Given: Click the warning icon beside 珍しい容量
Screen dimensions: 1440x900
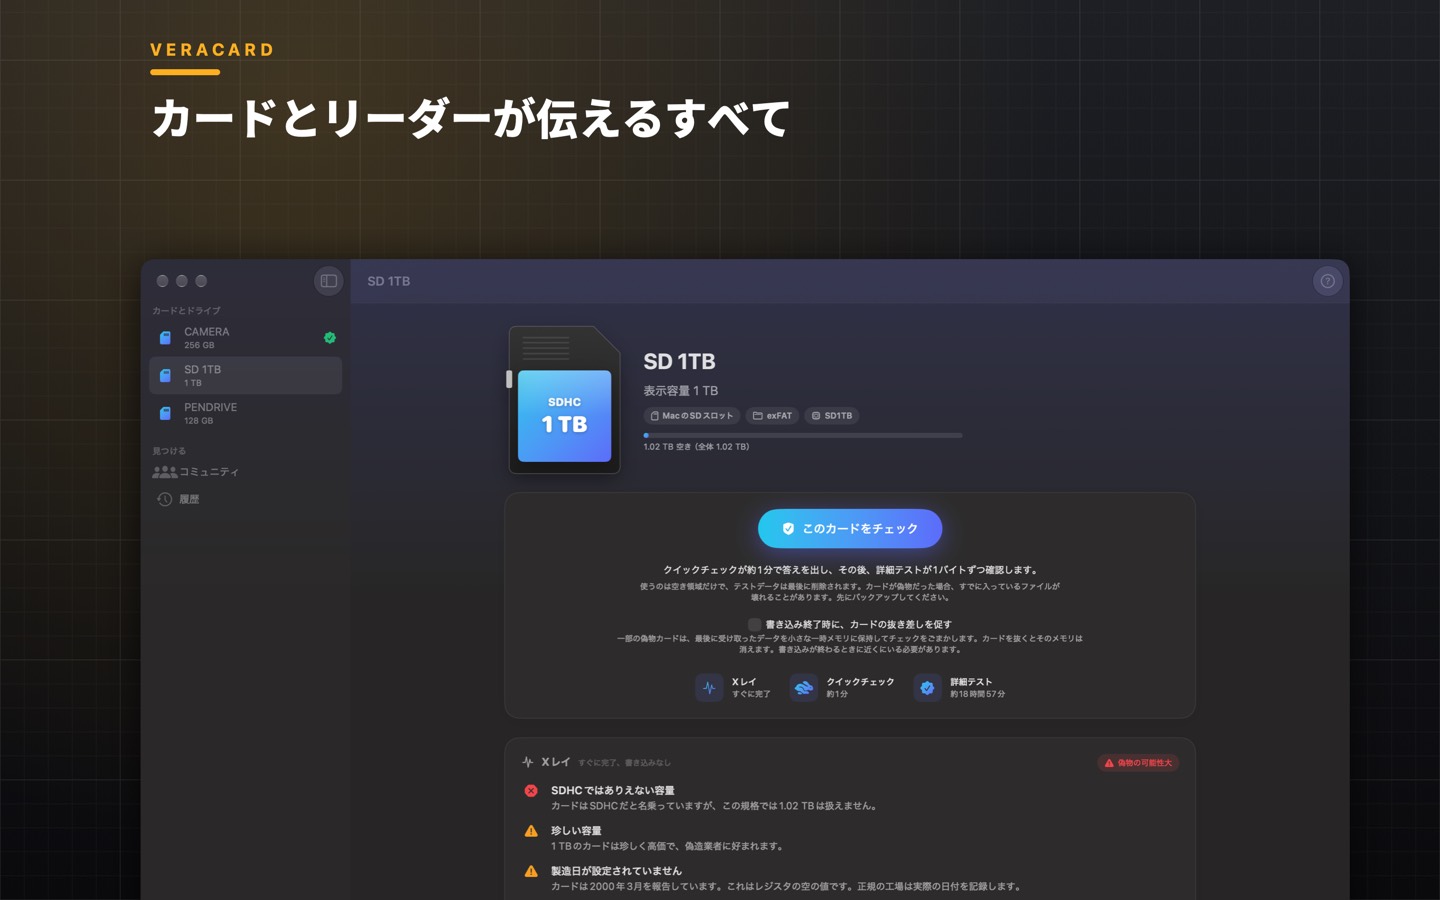Looking at the screenshot, I should (x=531, y=831).
